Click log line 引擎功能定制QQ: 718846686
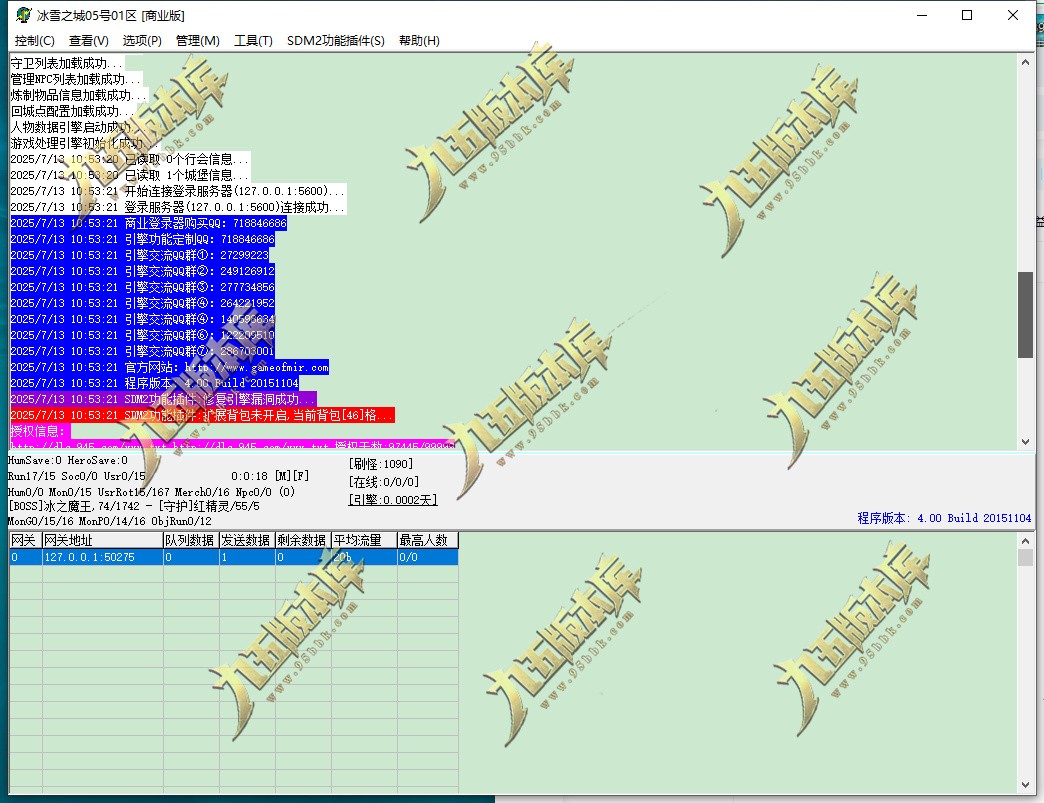Screen dimensions: 1044x803 tap(142, 239)
